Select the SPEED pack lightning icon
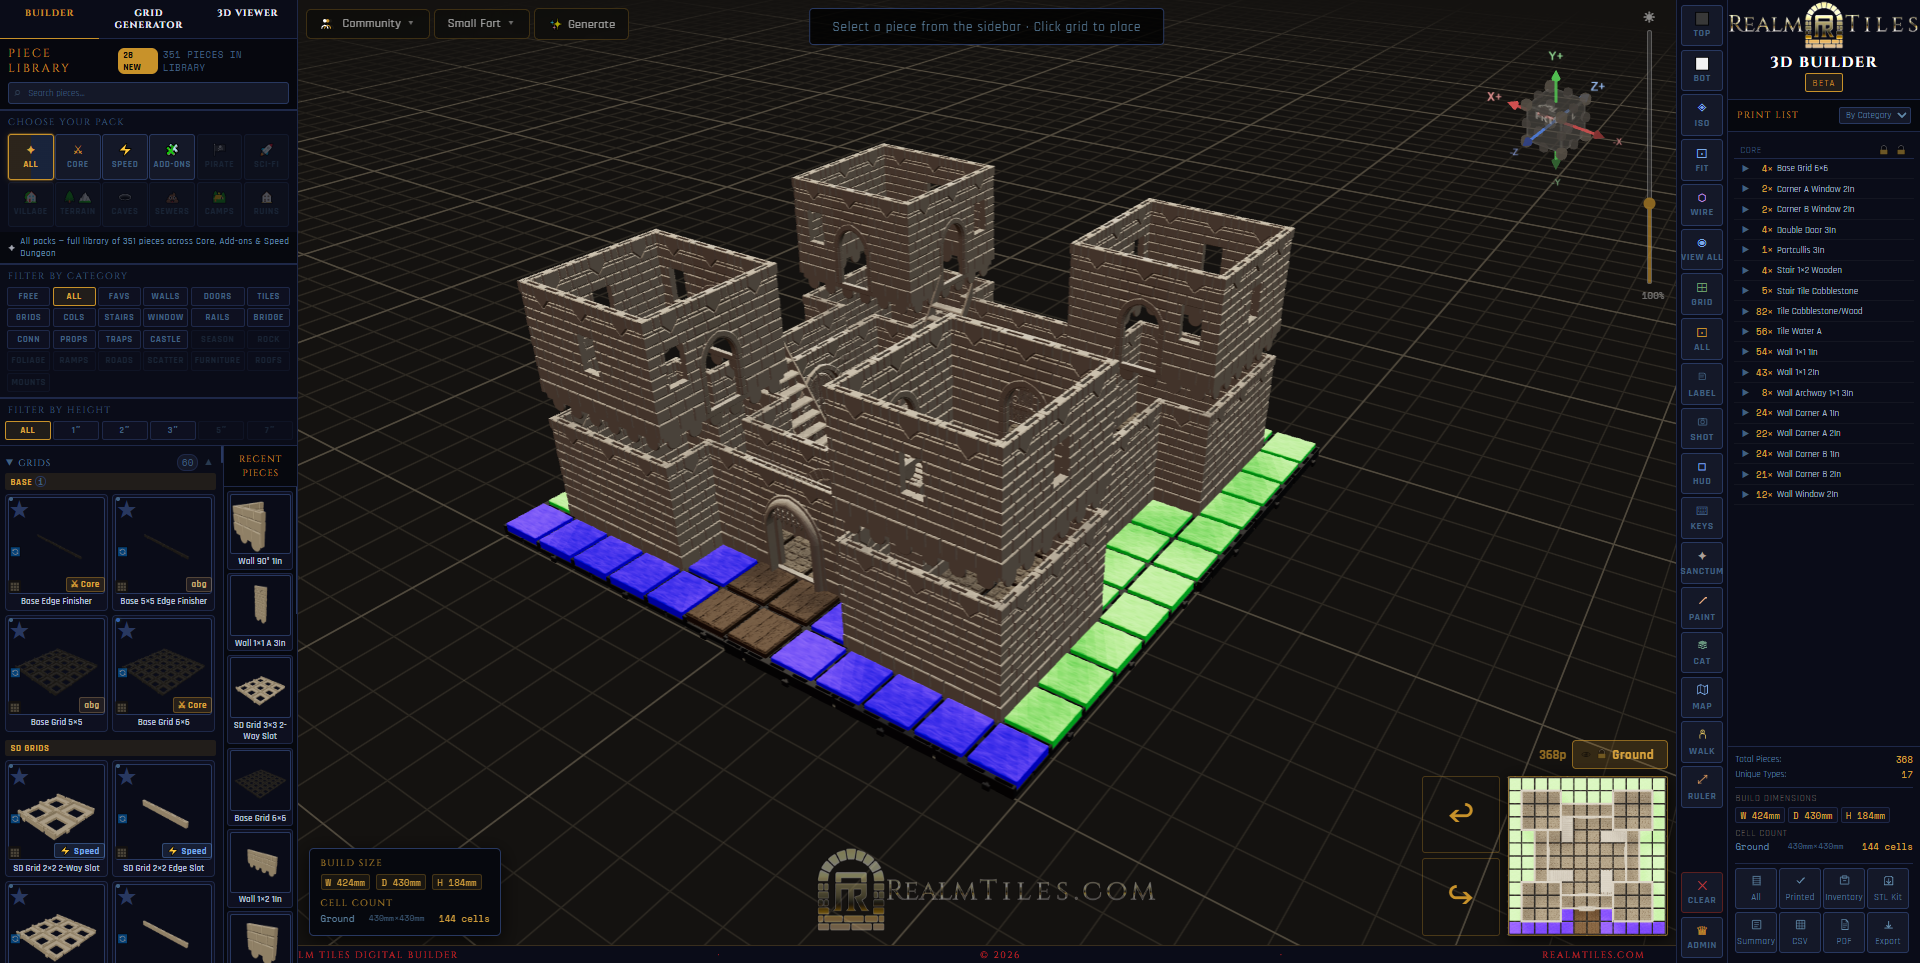The image size is (1920, 963). 125,156
